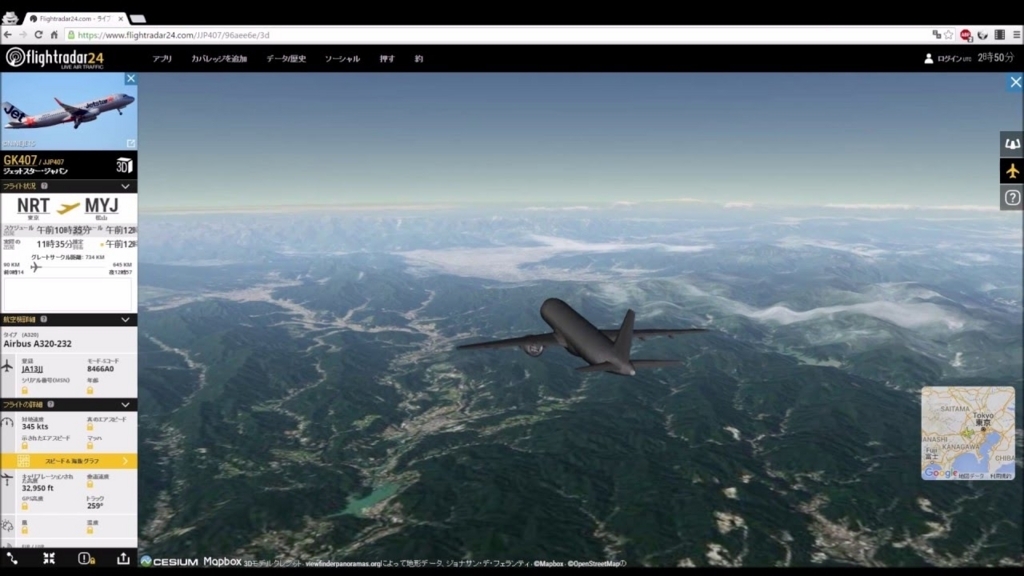Click the serial number MSN lock icon
Viewport: 1024px width, 576px height.
tap(25, 391)
